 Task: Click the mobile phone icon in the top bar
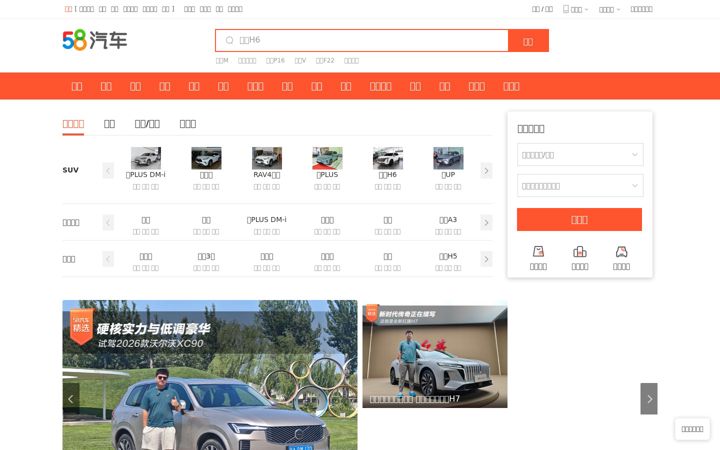click(x=566, y=9)
